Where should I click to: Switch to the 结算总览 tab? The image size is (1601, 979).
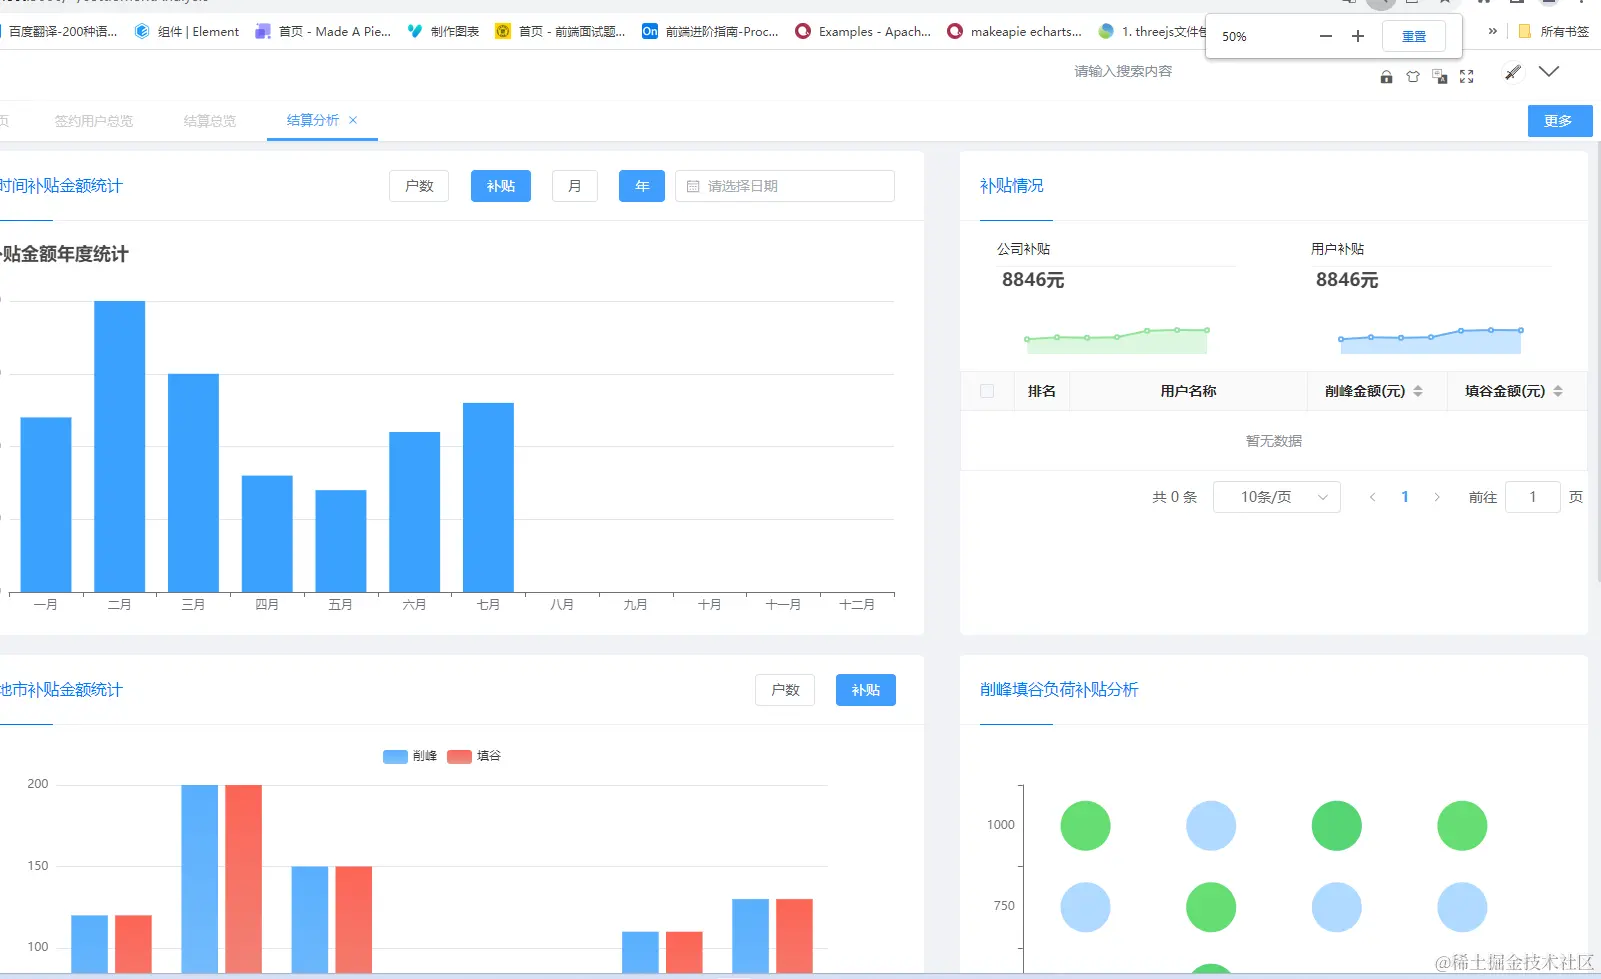(210, 121)
